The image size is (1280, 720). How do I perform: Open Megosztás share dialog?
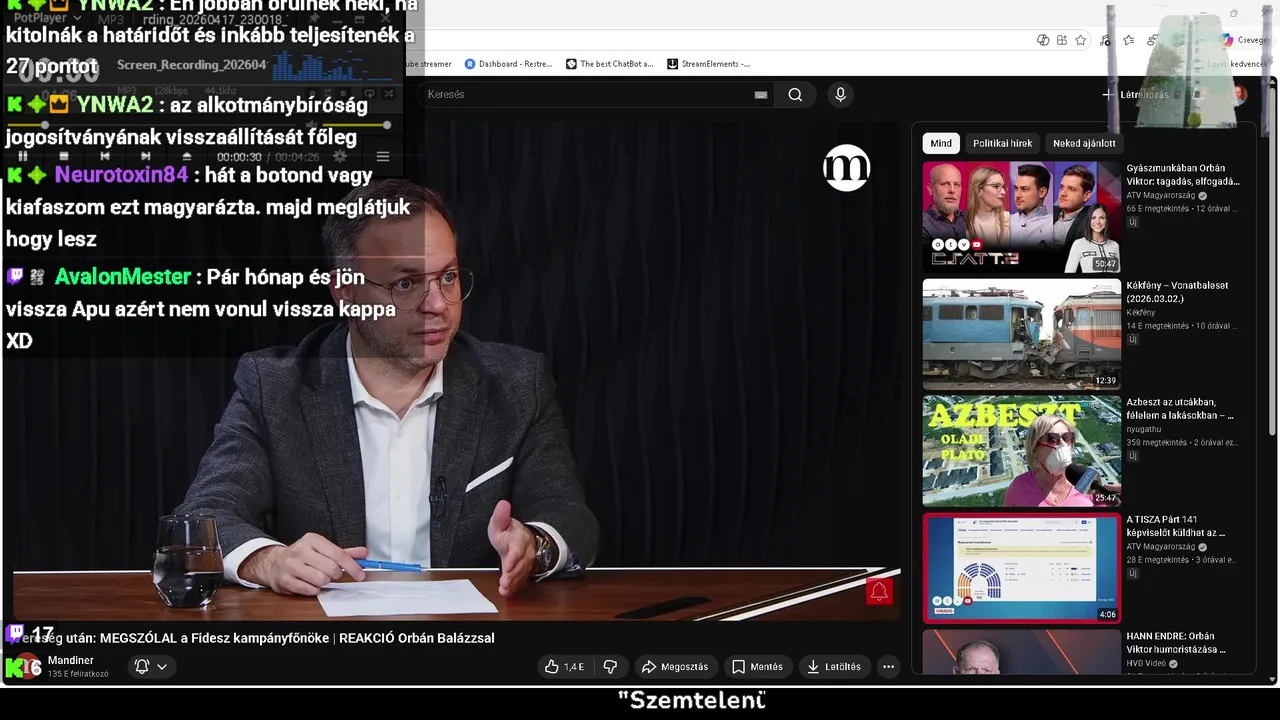pos(675,667)
